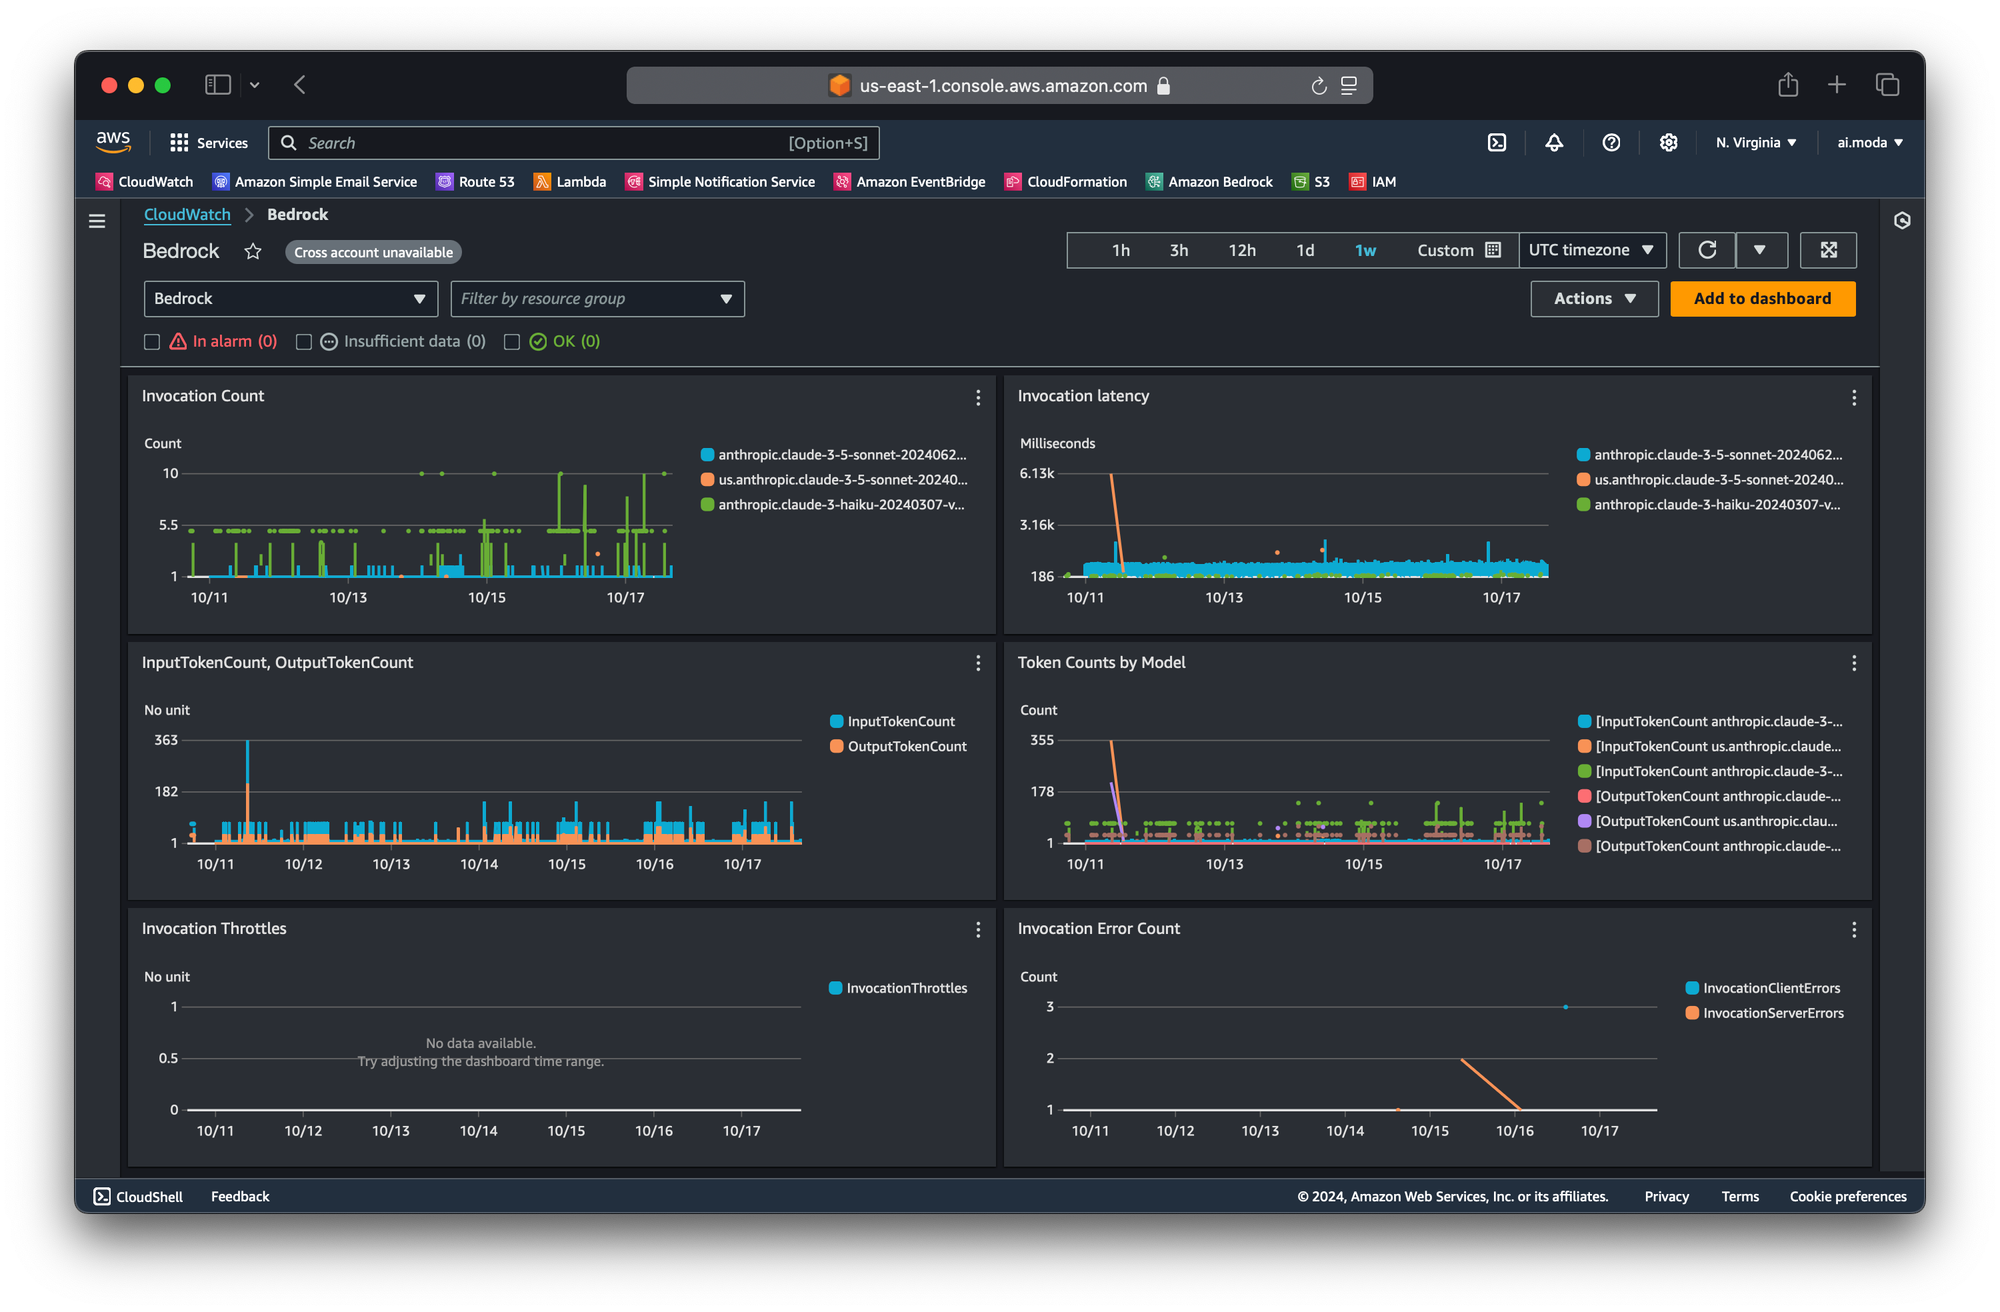Screen dimensions: 2000x1312
Task: Click the help question mark icon
Action: 1611,143
